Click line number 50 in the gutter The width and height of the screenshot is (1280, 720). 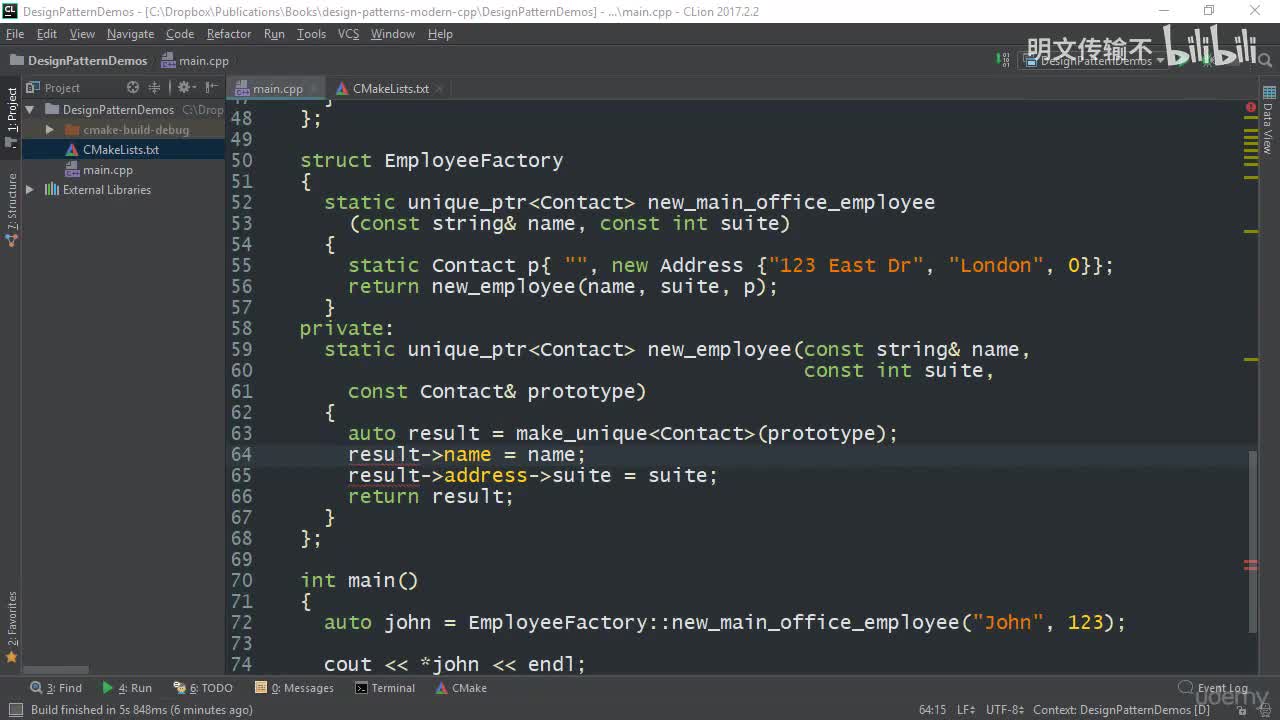pyautogui.click(x=241, y=161)
